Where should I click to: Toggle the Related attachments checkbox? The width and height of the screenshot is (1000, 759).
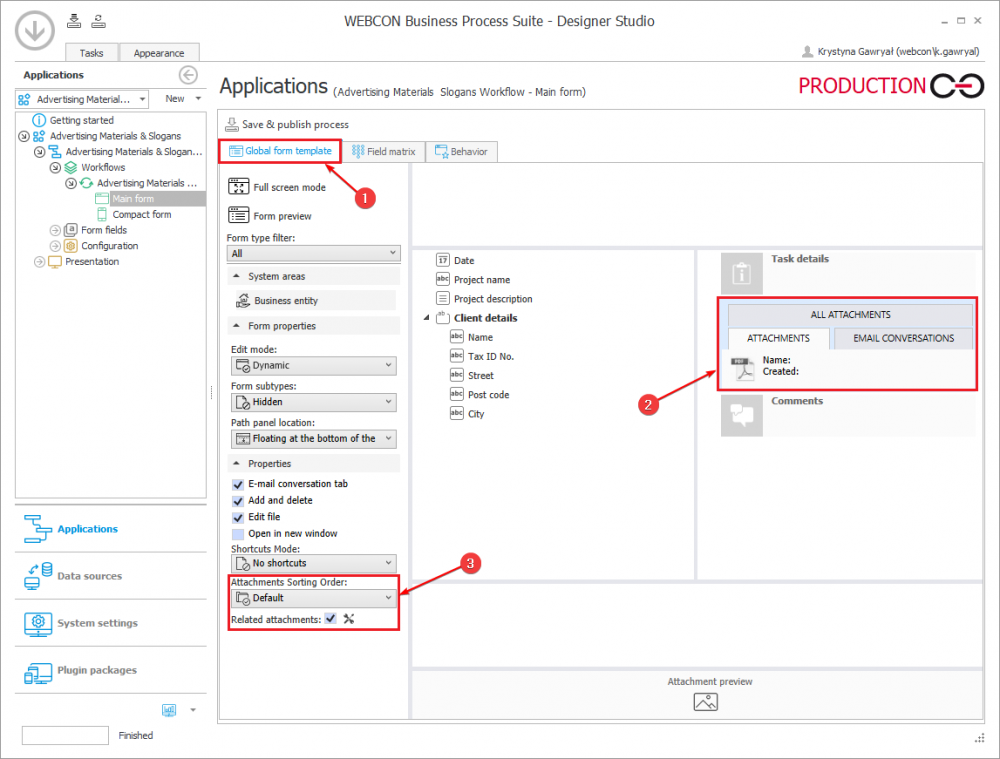(x=330, y=618)
